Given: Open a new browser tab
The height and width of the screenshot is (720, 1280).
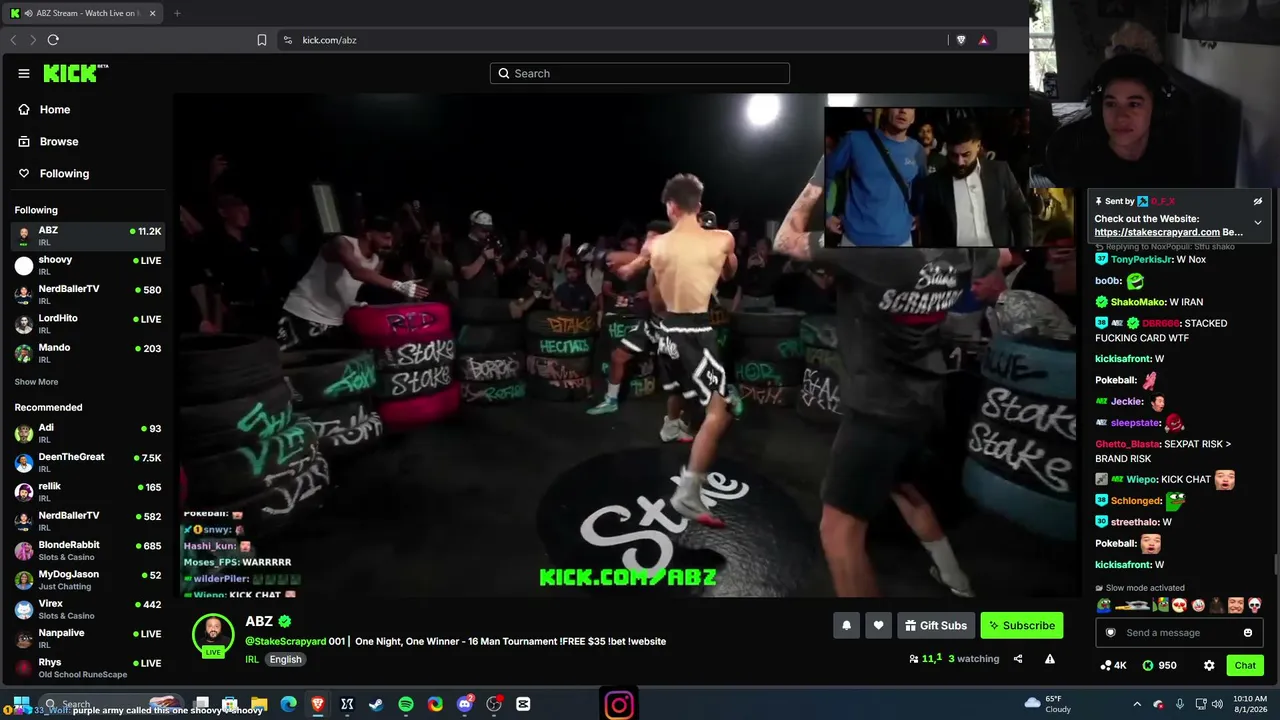Looking at the screenshot, I should [x=177, y=13].
